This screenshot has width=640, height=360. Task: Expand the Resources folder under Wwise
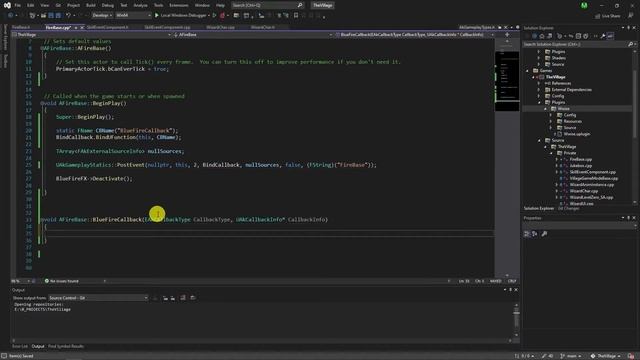pyautogui.click(x=551, y=122)
